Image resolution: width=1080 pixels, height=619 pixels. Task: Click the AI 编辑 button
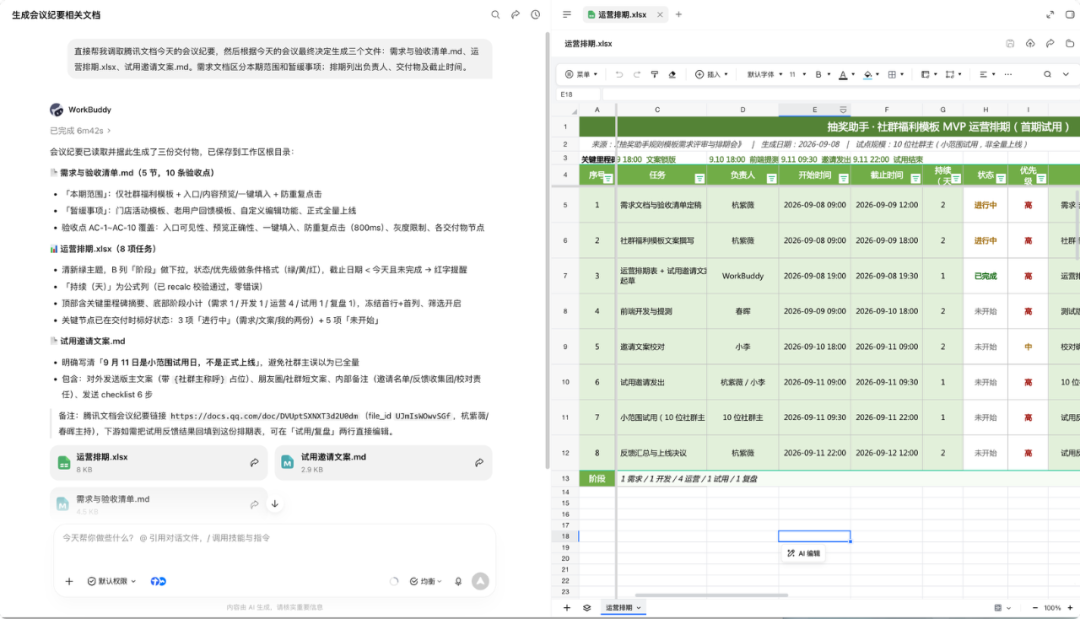coord(804,553)
